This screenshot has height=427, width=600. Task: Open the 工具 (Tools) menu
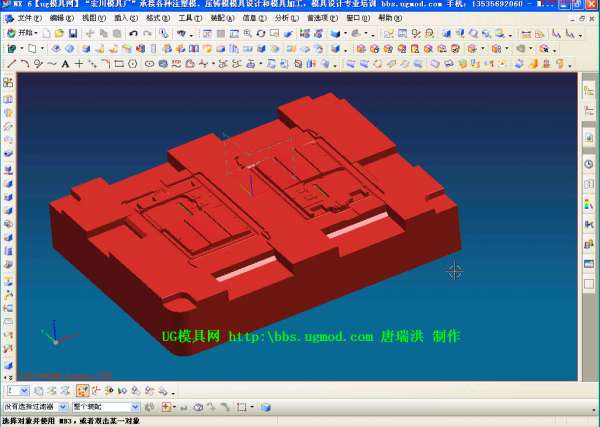(187, 18)
